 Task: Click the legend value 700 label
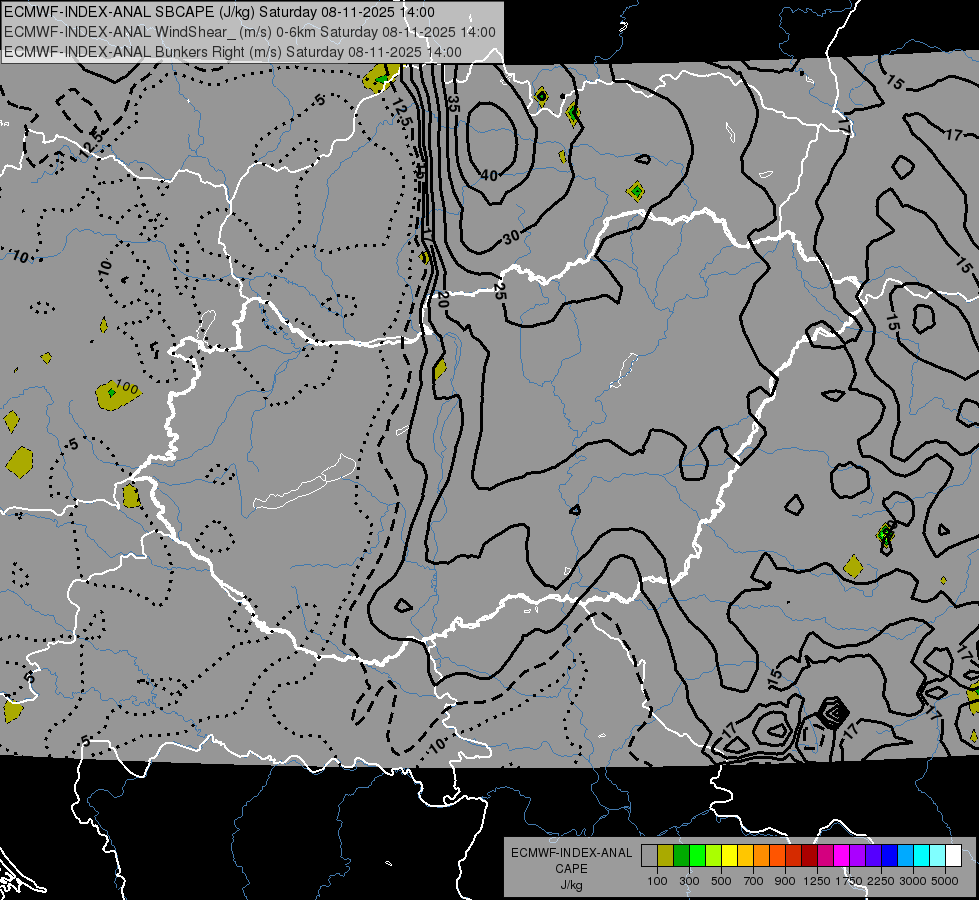point(754,881)
